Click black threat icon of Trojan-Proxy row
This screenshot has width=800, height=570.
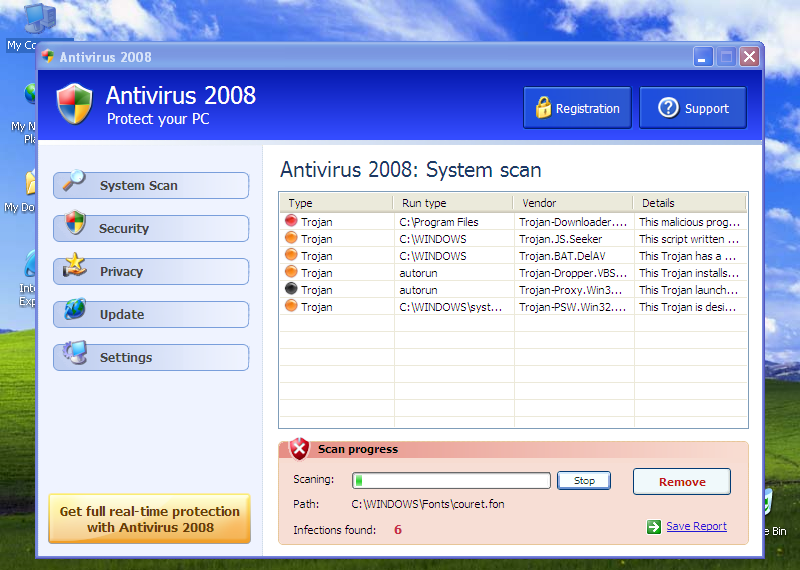point(291,288)
